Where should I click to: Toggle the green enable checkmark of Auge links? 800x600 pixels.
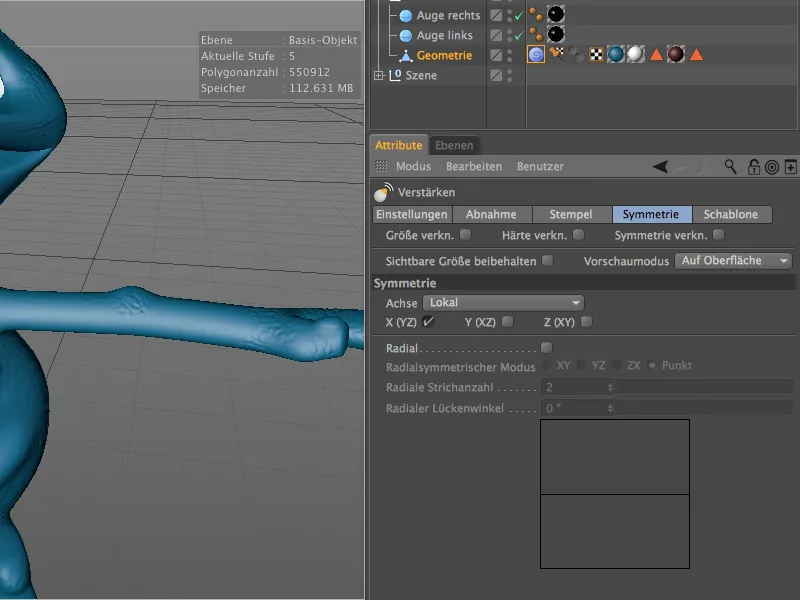click(519, 36)
